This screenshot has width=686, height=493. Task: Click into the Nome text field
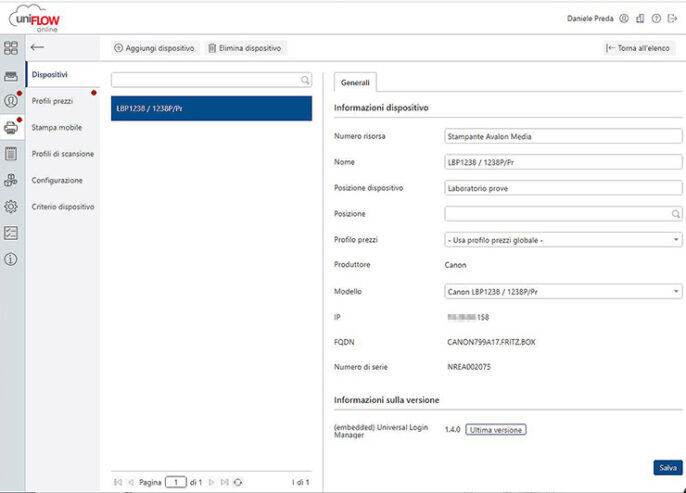561,162
